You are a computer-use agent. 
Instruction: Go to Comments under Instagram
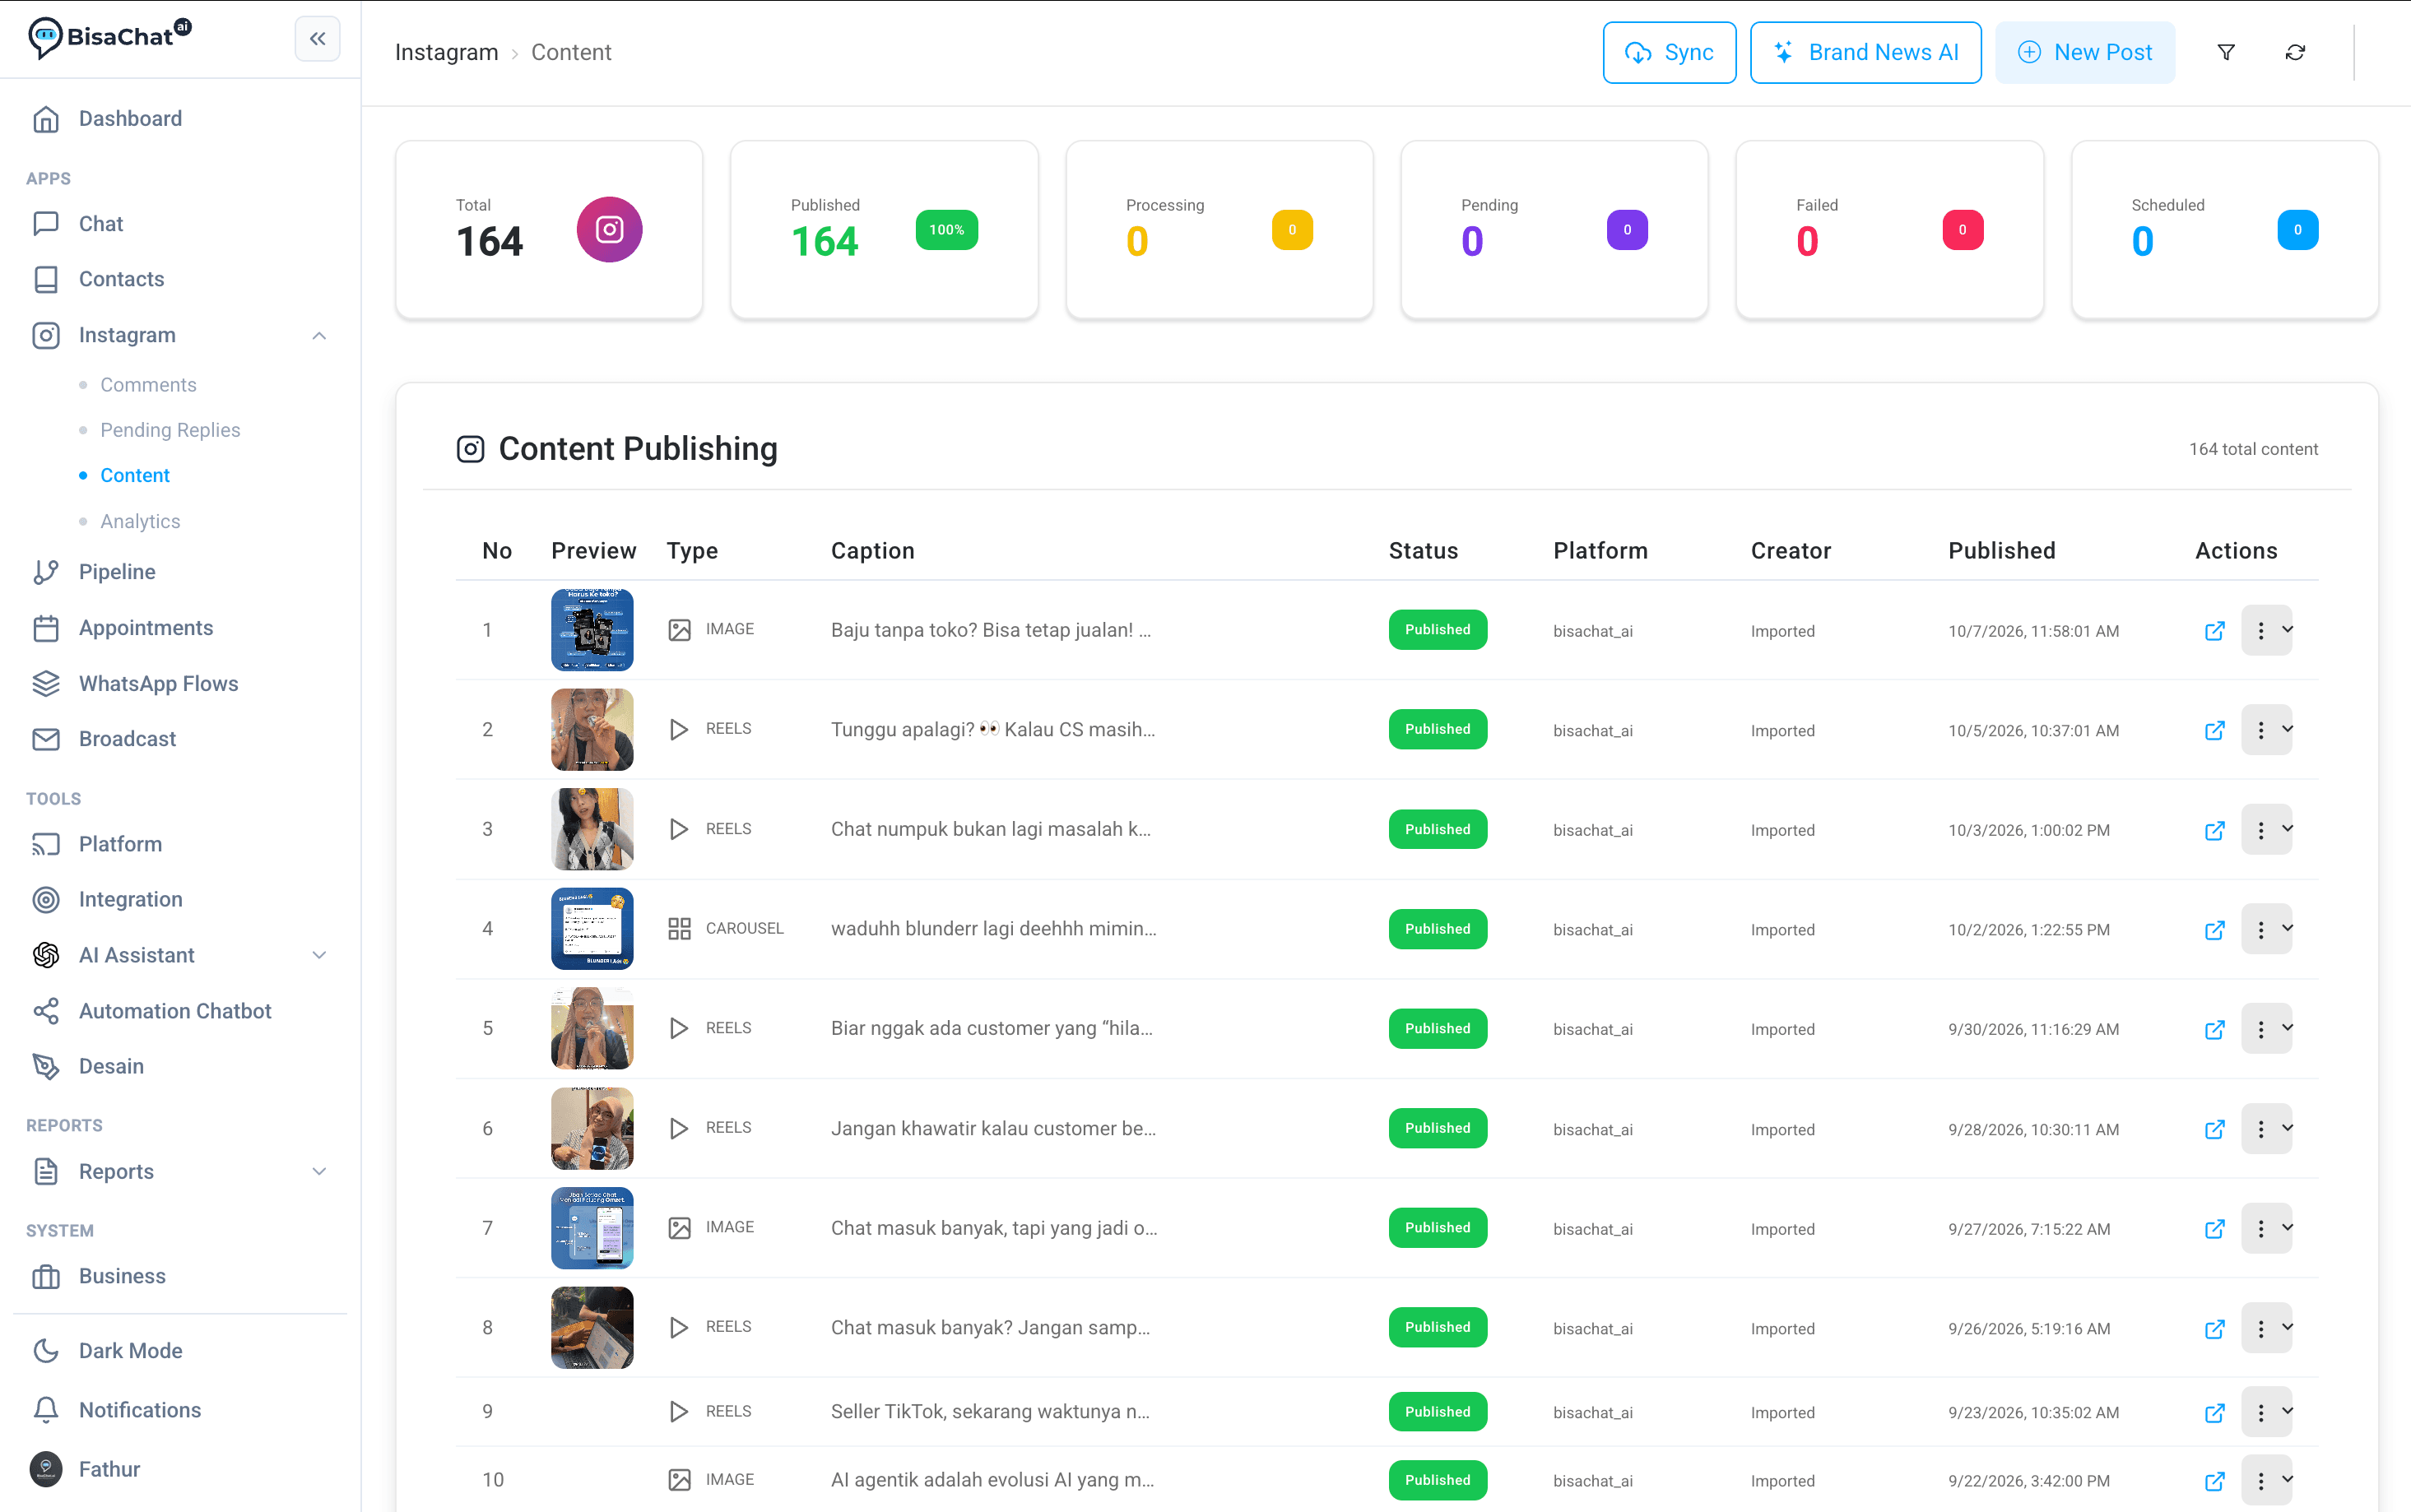[x=148, y=385]
